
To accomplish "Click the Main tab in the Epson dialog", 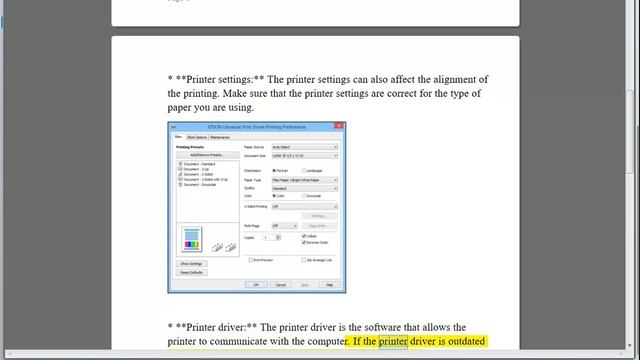I will (x=178, y=137).
